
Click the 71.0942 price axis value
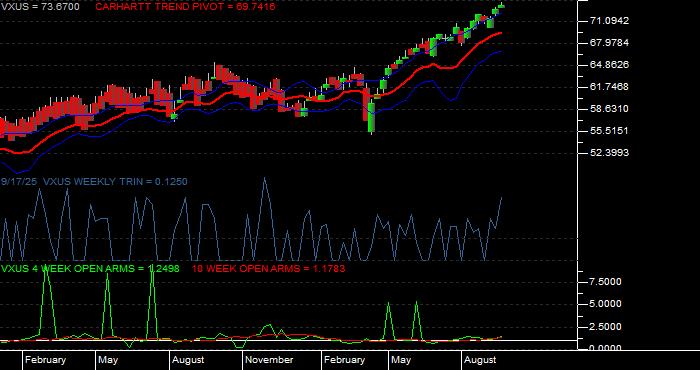(609, 21)
